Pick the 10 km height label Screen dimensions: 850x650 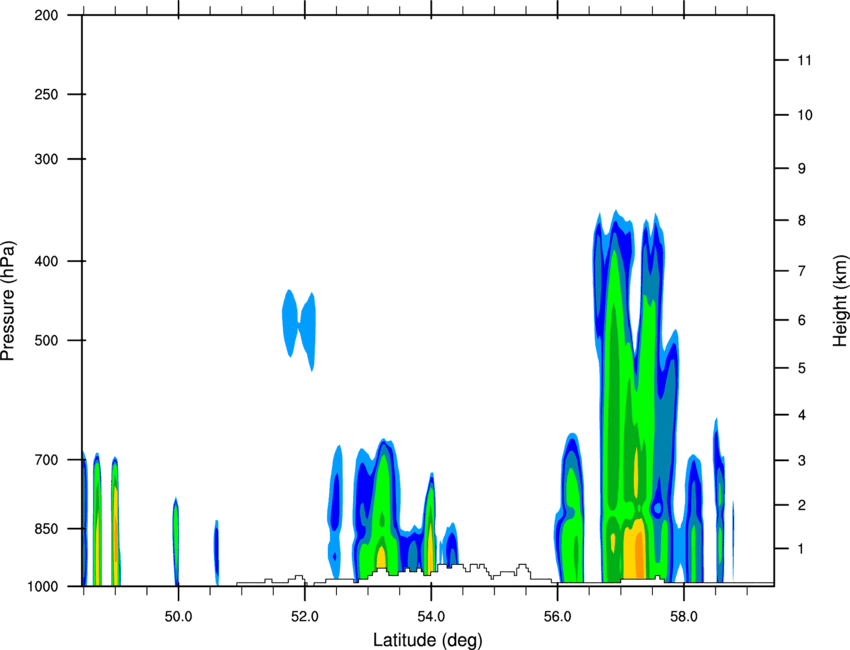(804, 115)
